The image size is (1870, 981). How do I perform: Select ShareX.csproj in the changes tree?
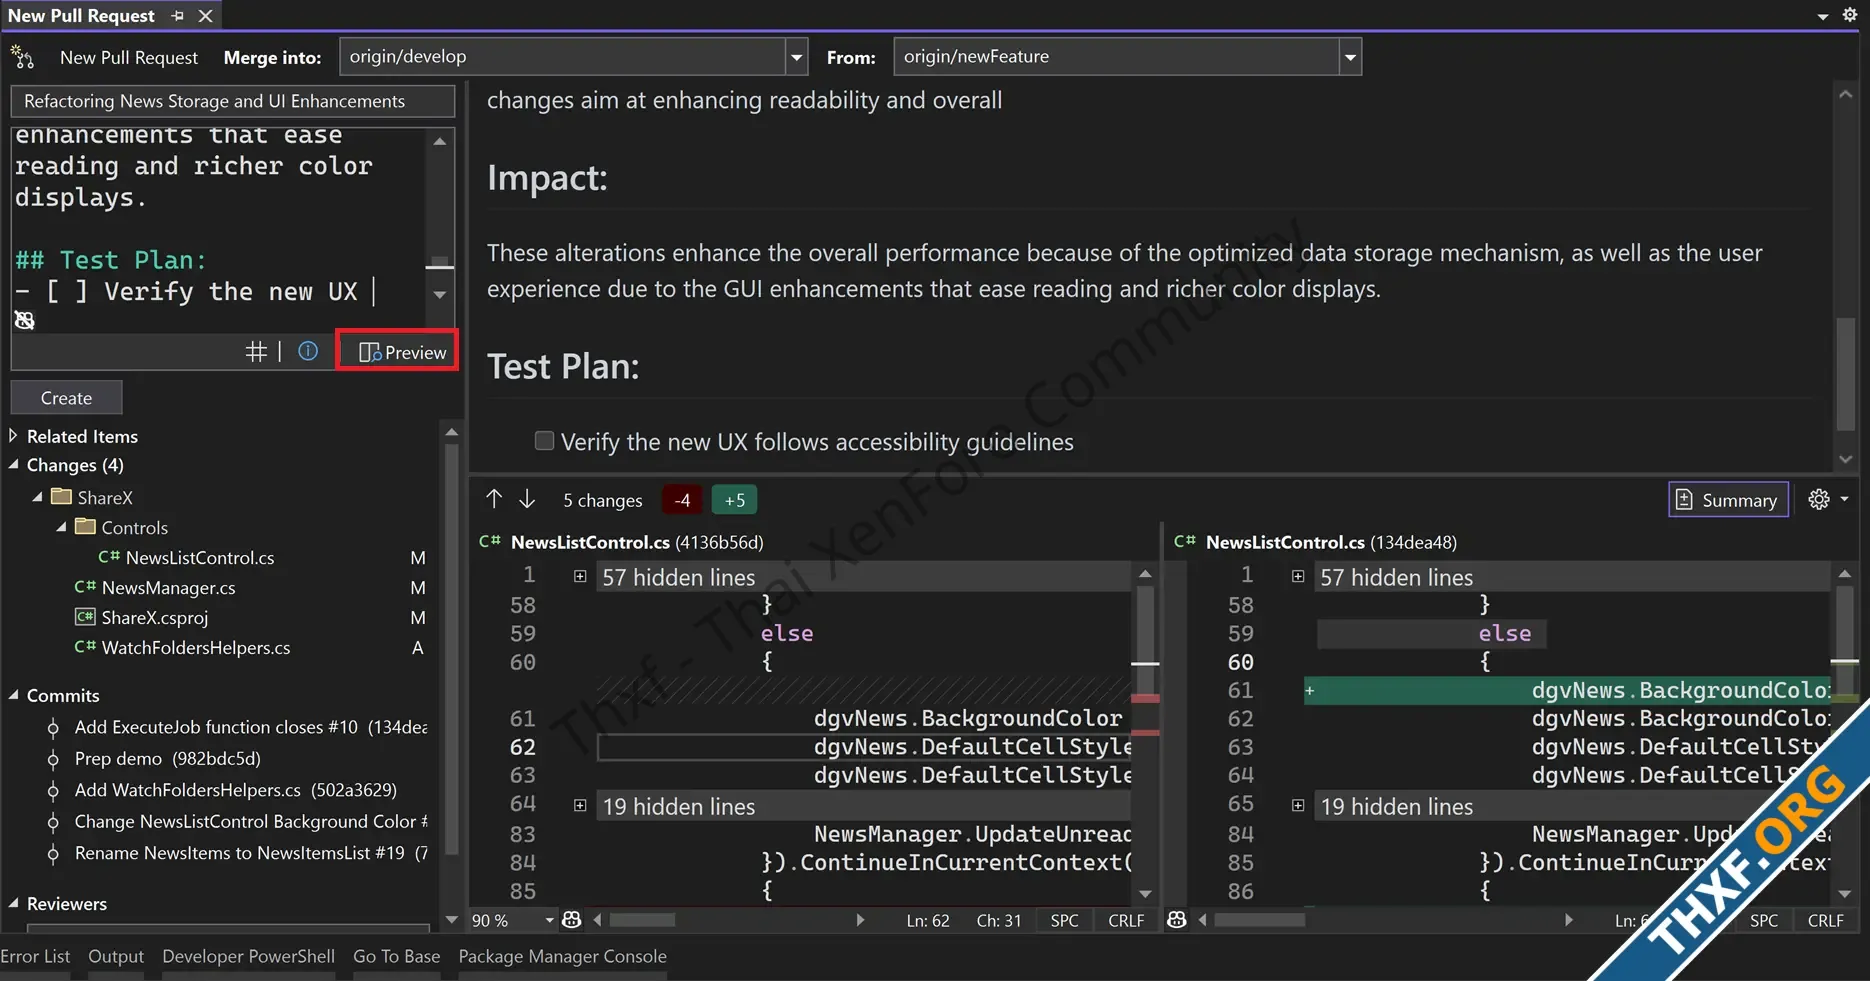[x=154, y=618]
